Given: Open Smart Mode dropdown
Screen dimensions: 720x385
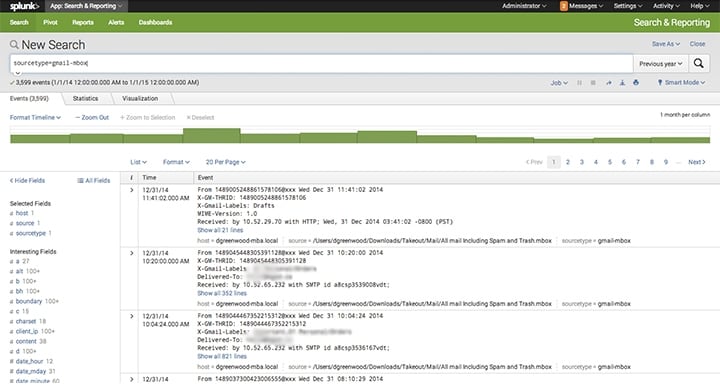Looking at the screenshot, I should (x=681, y=83).
